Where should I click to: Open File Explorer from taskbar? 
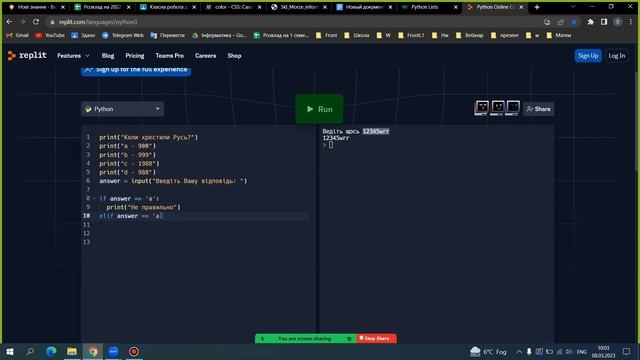point(72,351)
